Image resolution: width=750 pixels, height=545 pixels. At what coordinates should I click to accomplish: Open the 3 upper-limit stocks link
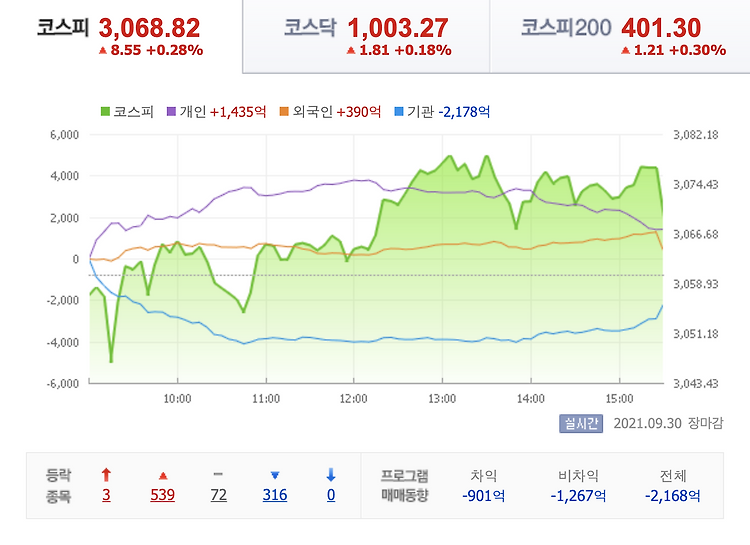coord(106,495)
